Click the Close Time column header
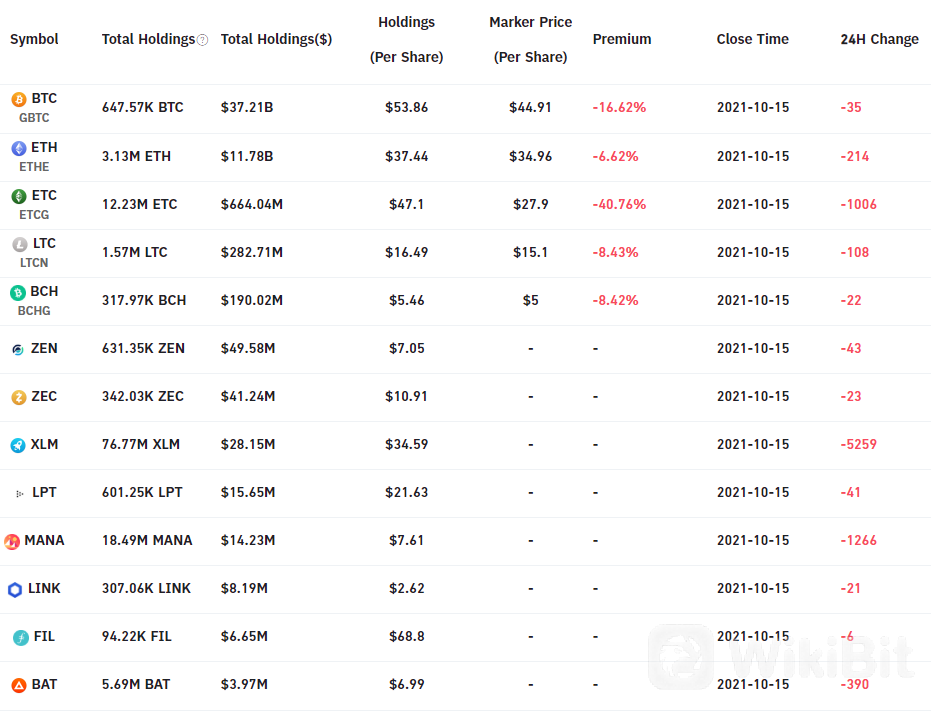The image size is (931, 712). [x=752, y=39]
